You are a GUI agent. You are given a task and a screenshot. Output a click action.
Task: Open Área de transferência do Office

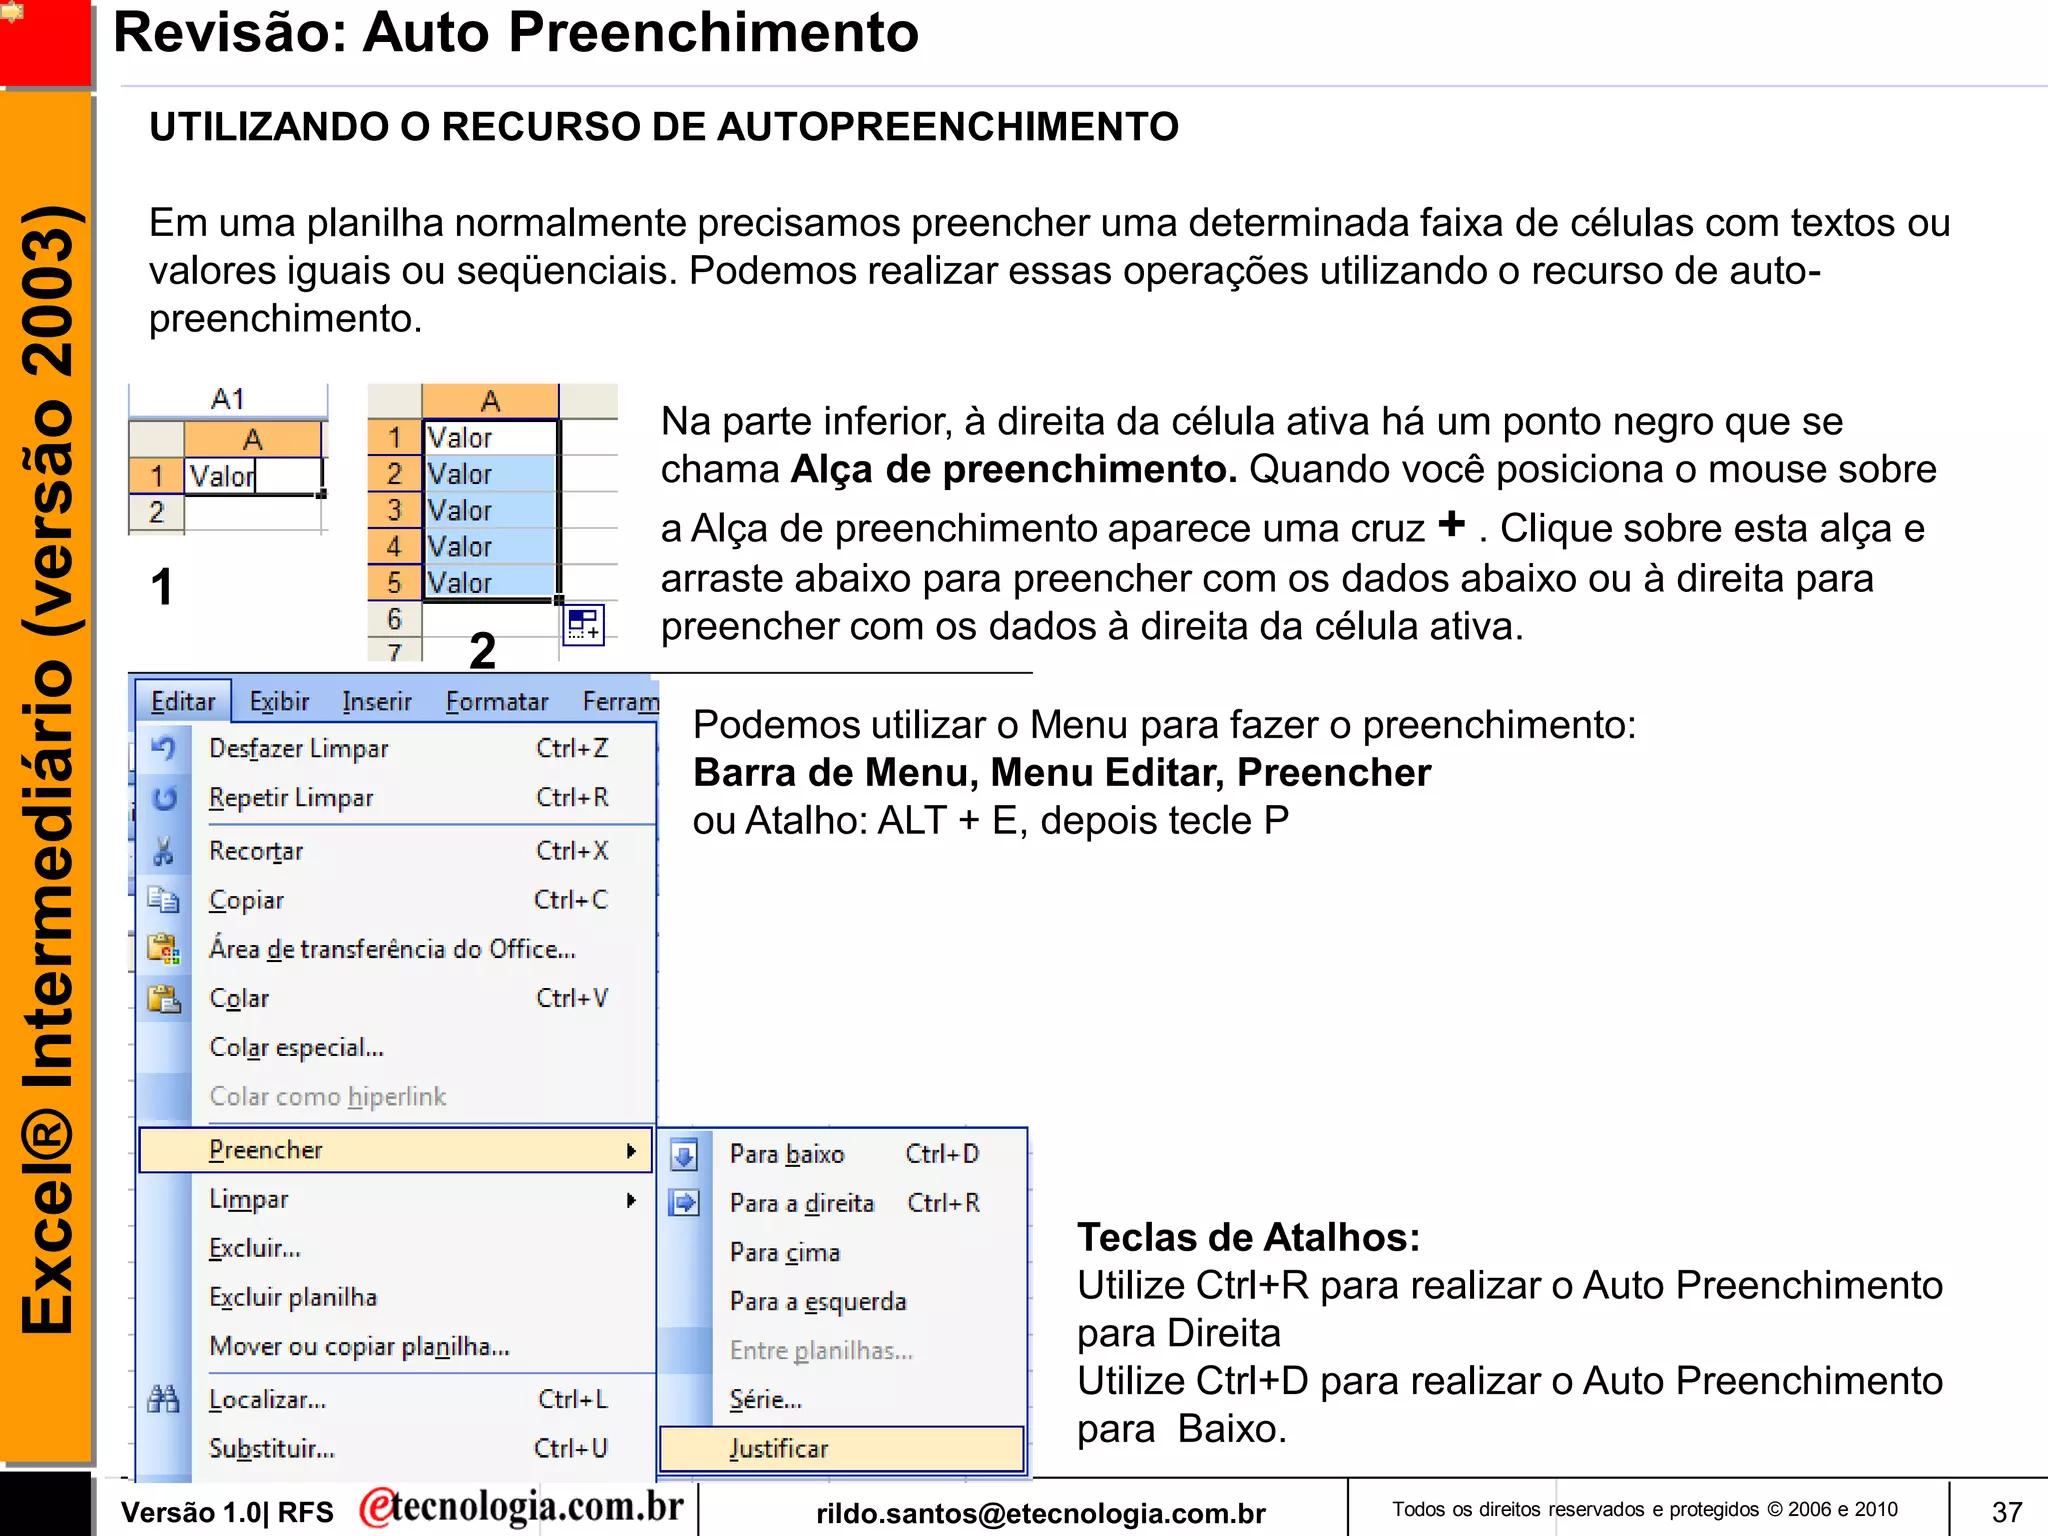click(x=396, y=949)
